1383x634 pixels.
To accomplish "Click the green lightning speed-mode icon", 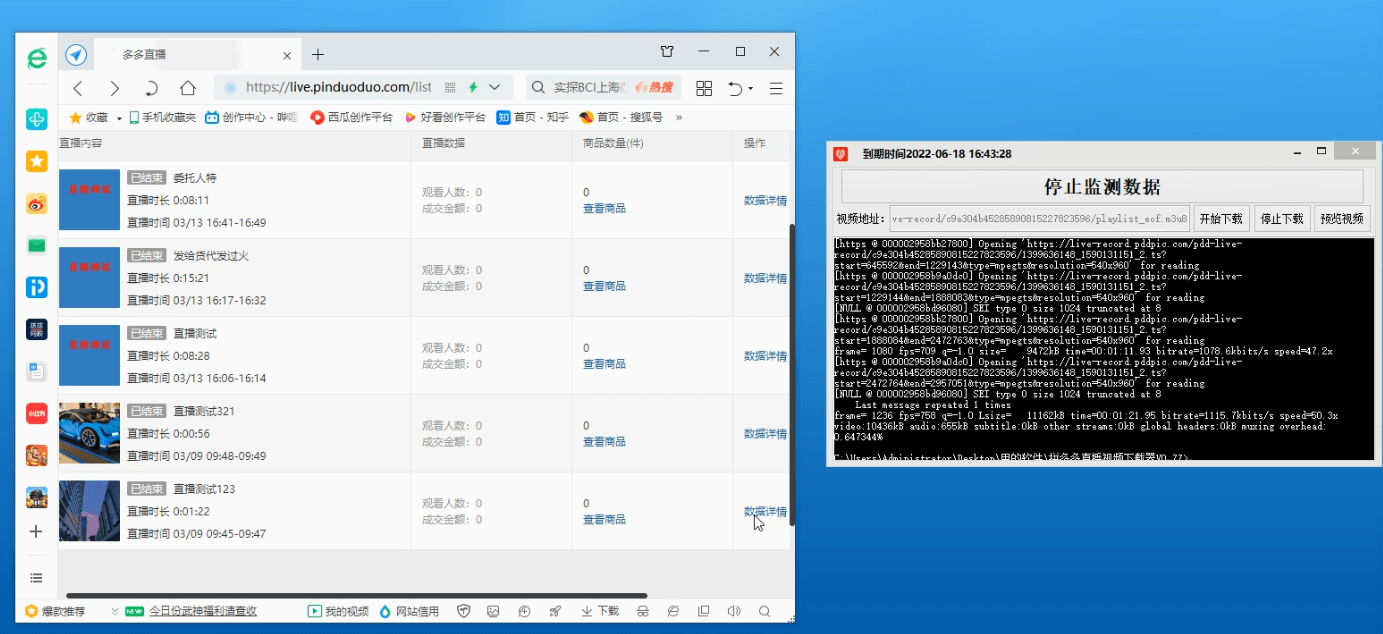I will click(x=473, y=88).
